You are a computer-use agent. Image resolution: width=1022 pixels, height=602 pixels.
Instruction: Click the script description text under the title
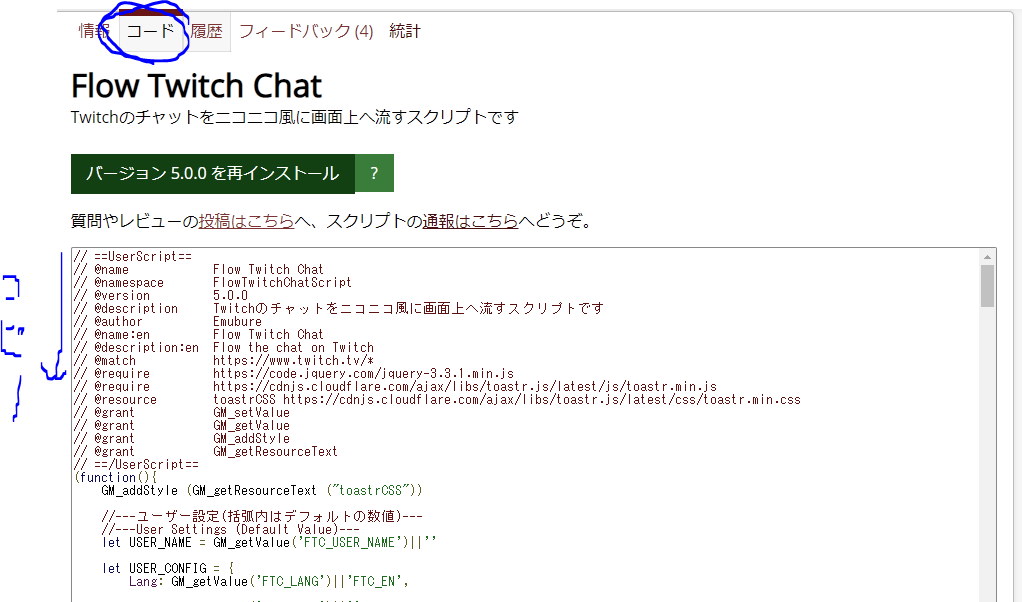[295, 117]
